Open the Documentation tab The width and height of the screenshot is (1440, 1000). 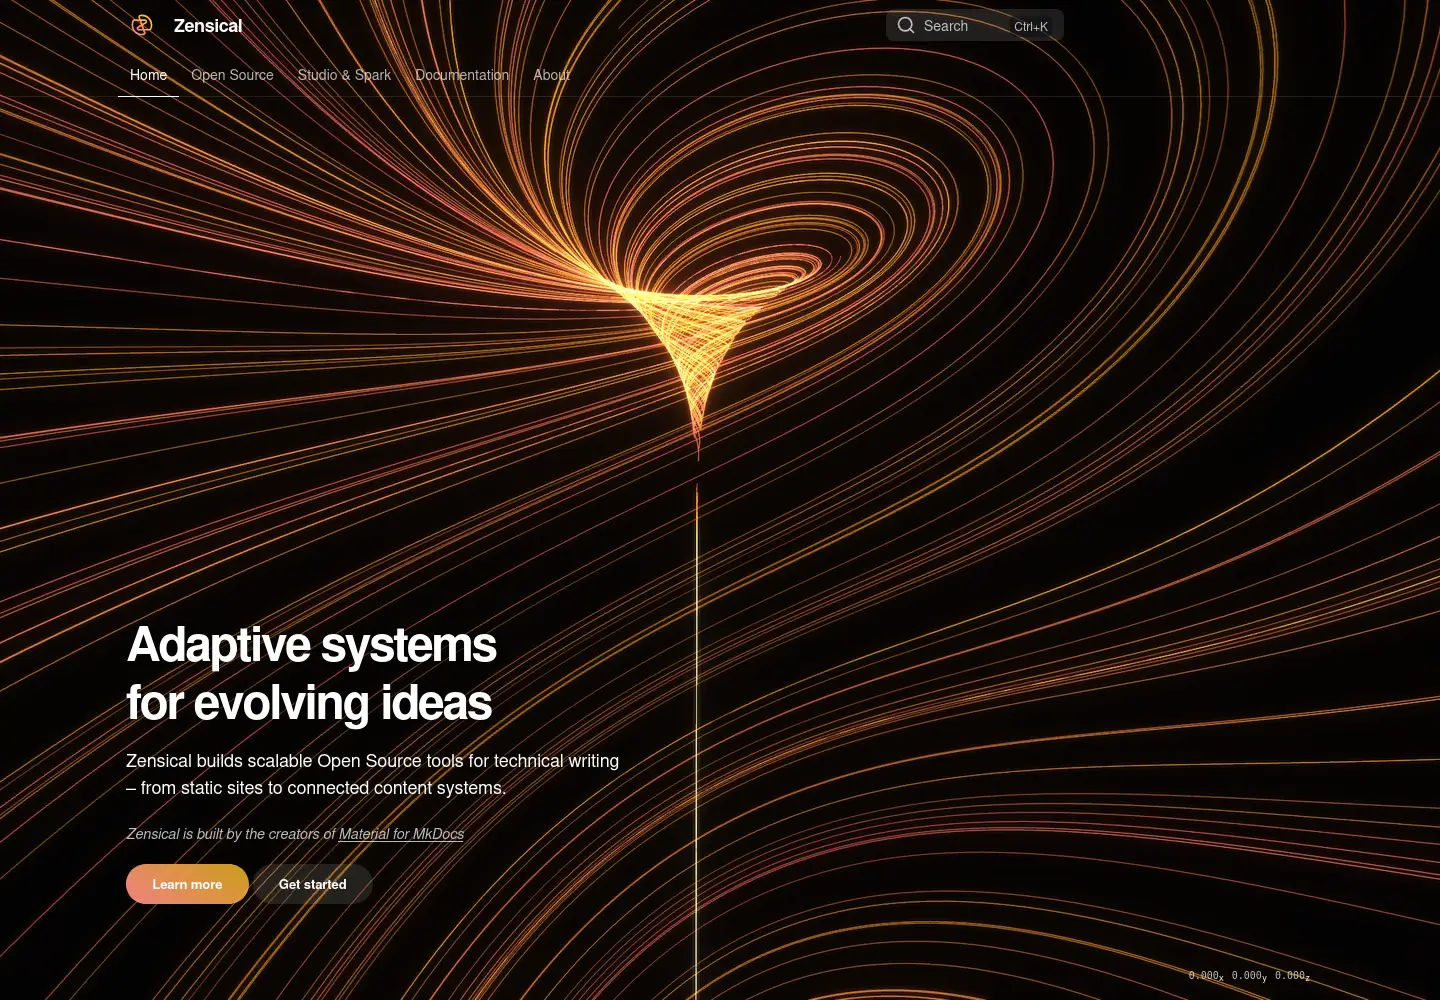pyautogui.click(x=462, y=75)
